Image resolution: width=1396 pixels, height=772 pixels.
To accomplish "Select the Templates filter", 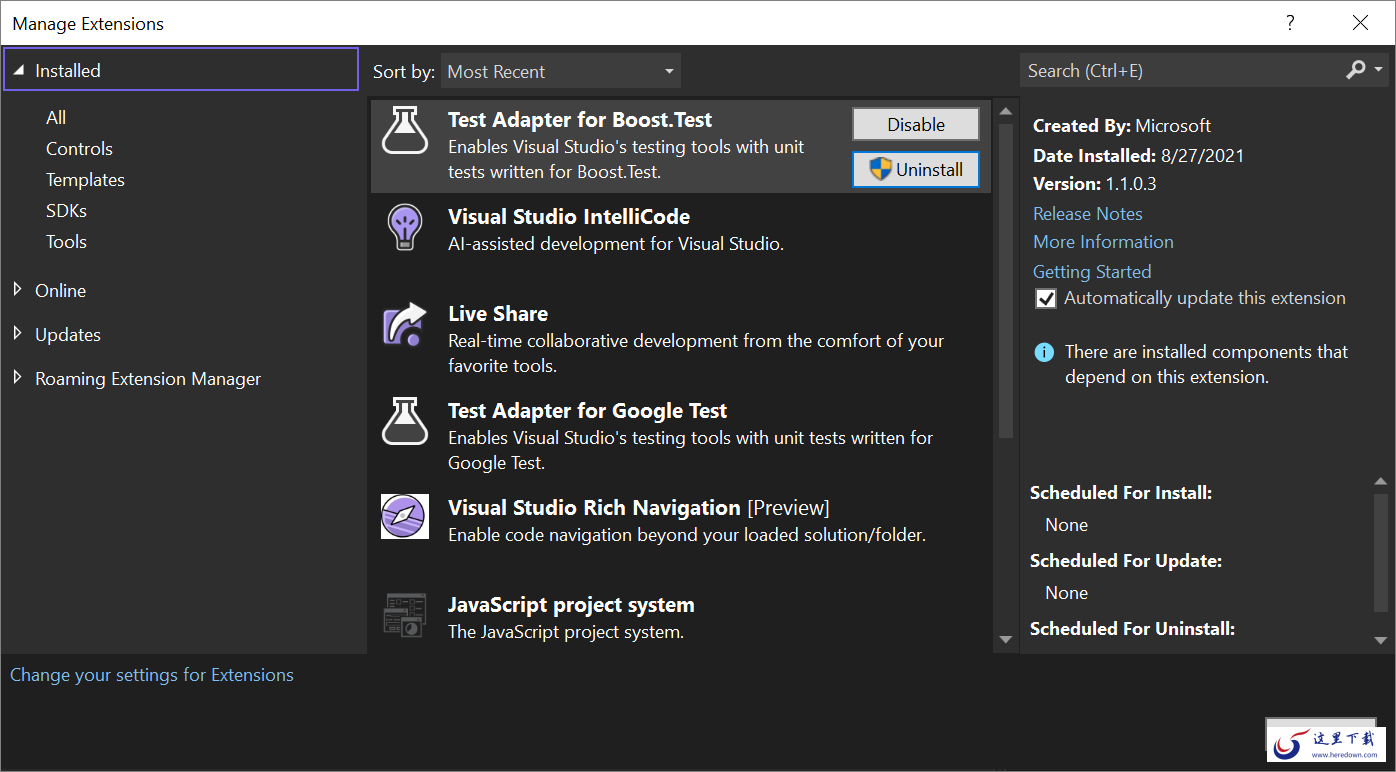I will tap(85, 179).
